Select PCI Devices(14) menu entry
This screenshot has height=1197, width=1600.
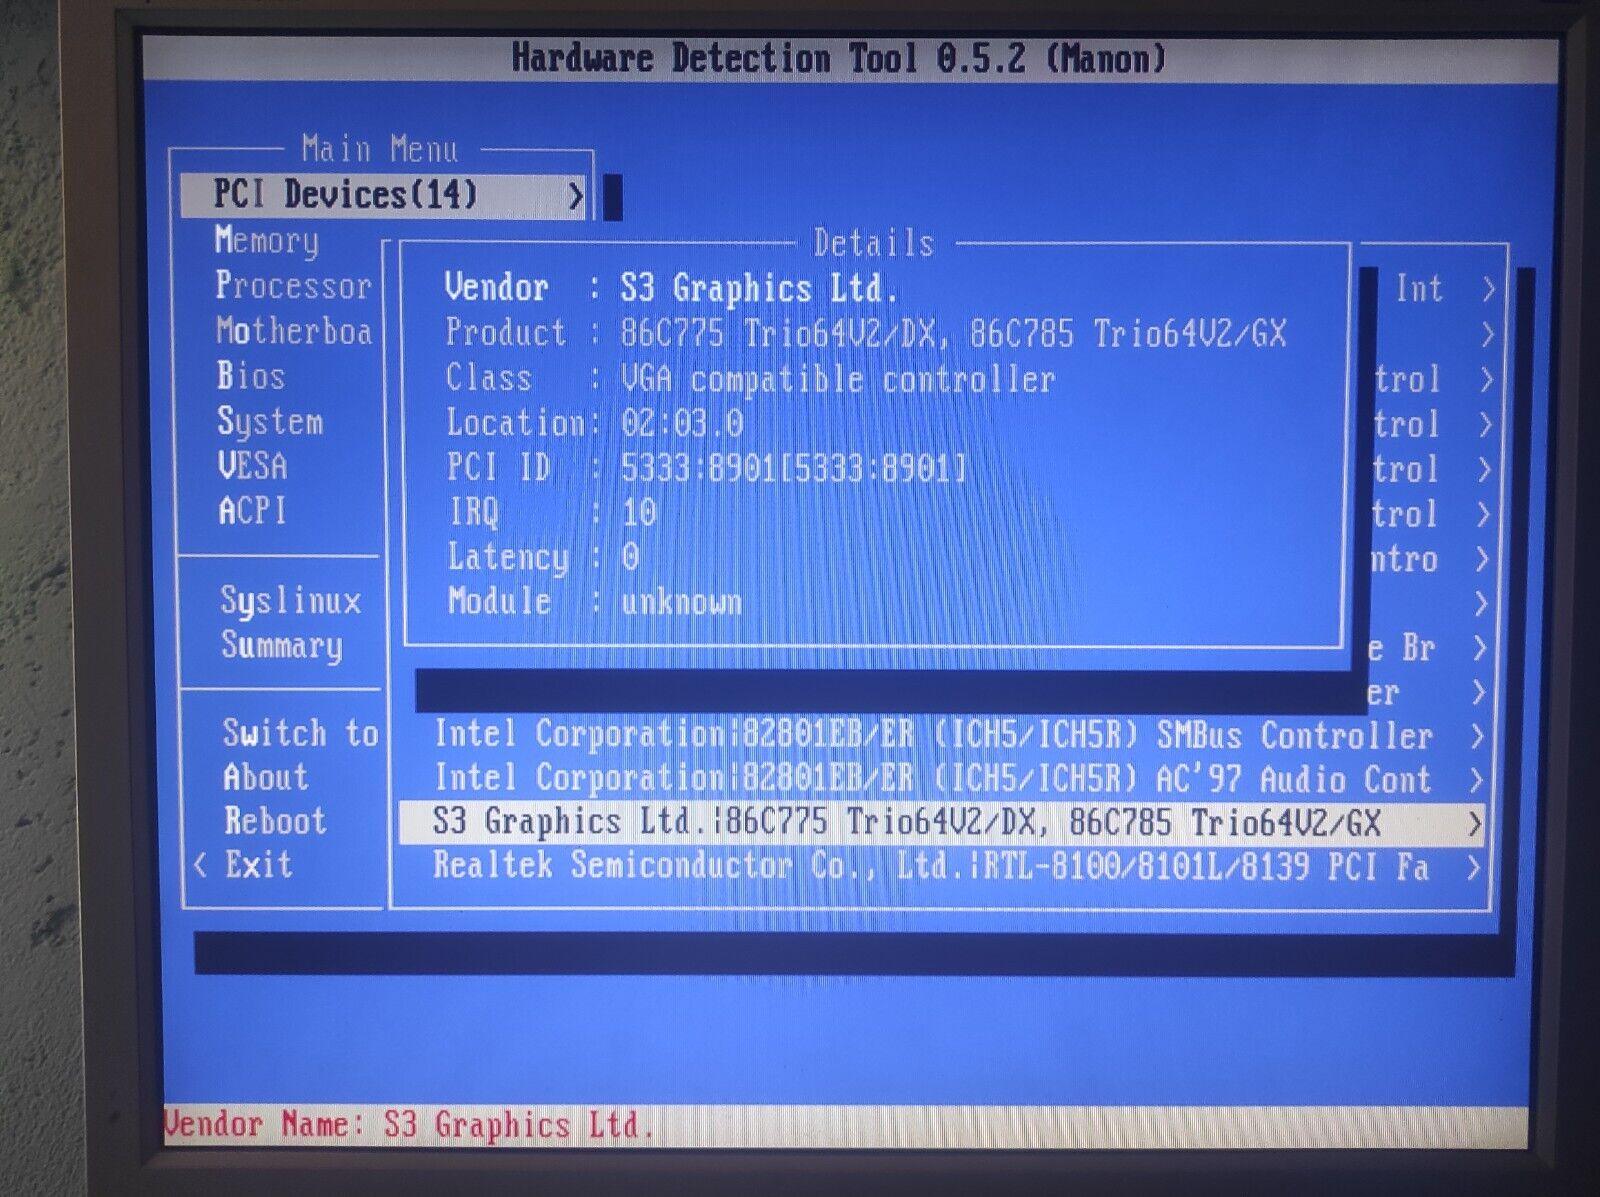pyautogui.click(x=346, y=195)
